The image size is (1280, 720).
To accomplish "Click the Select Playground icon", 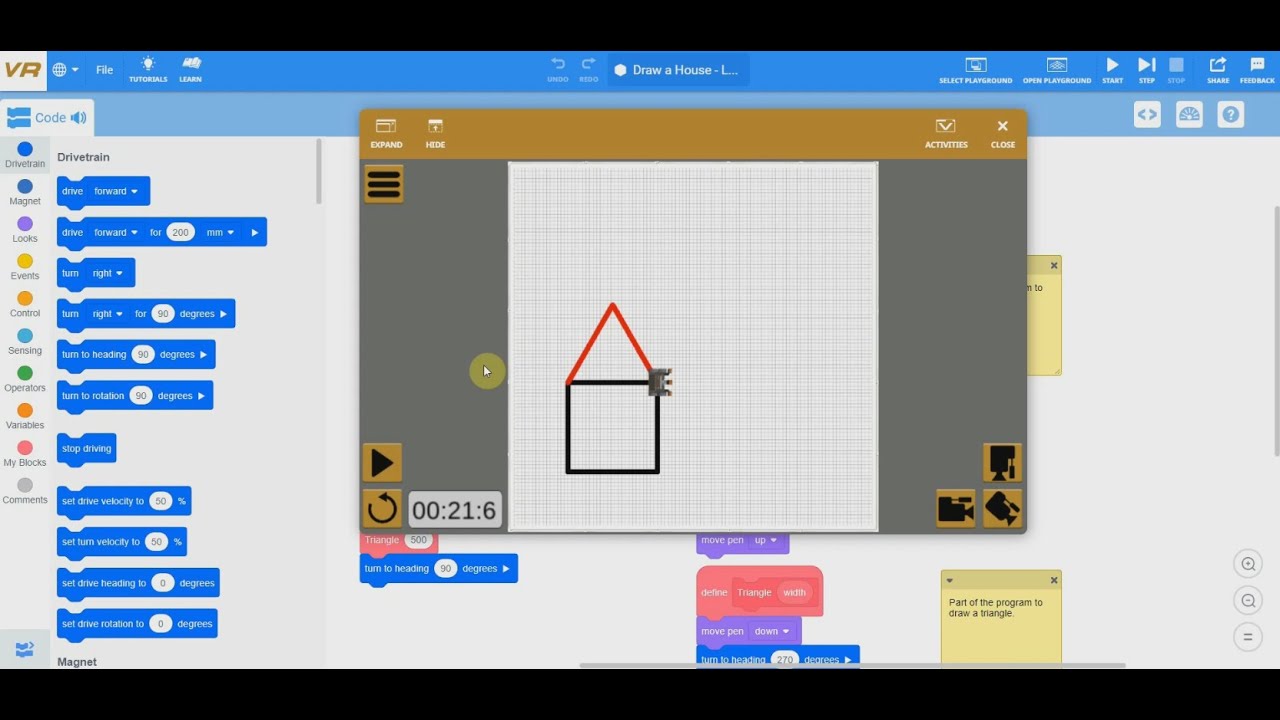I will point(976,70).
